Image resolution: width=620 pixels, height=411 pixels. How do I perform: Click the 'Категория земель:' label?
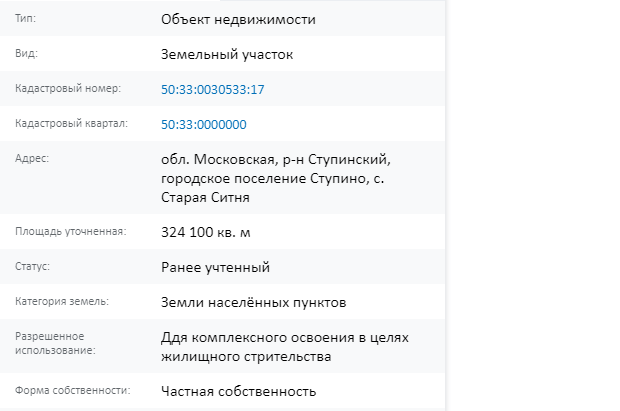point(62,301)
